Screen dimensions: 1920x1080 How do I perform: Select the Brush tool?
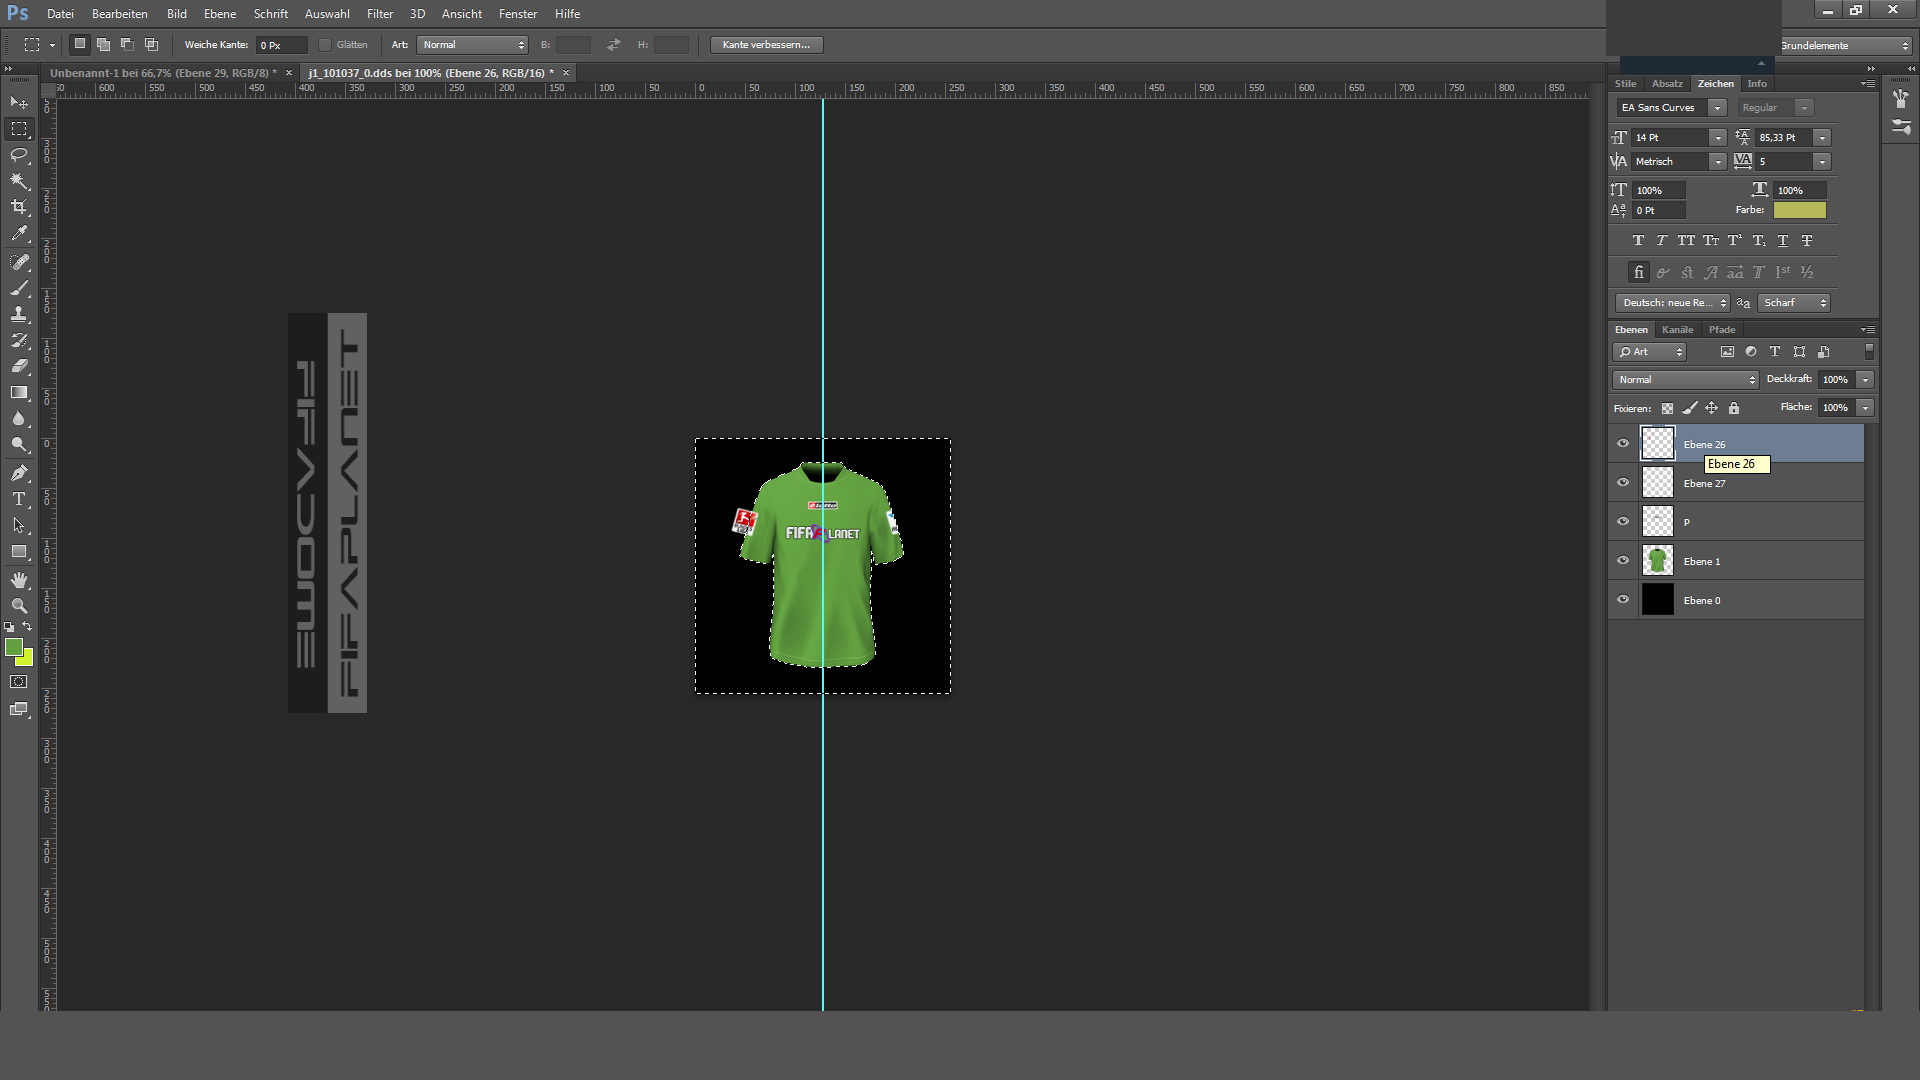click(x=19, y=288)
